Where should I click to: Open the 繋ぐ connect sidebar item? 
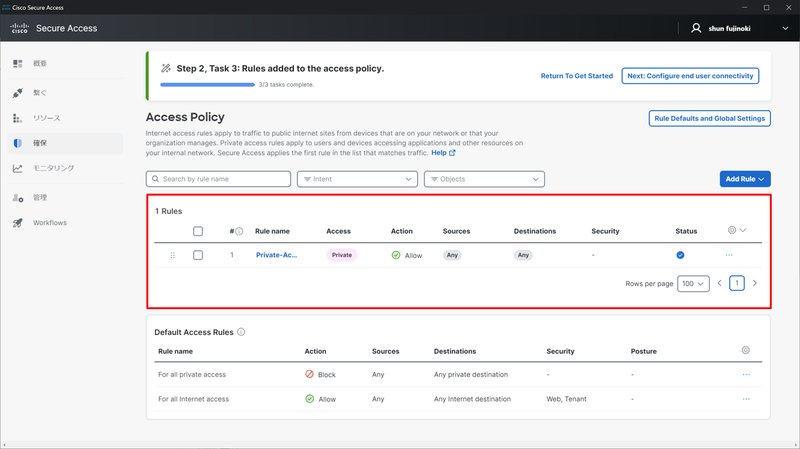point(65,93)
